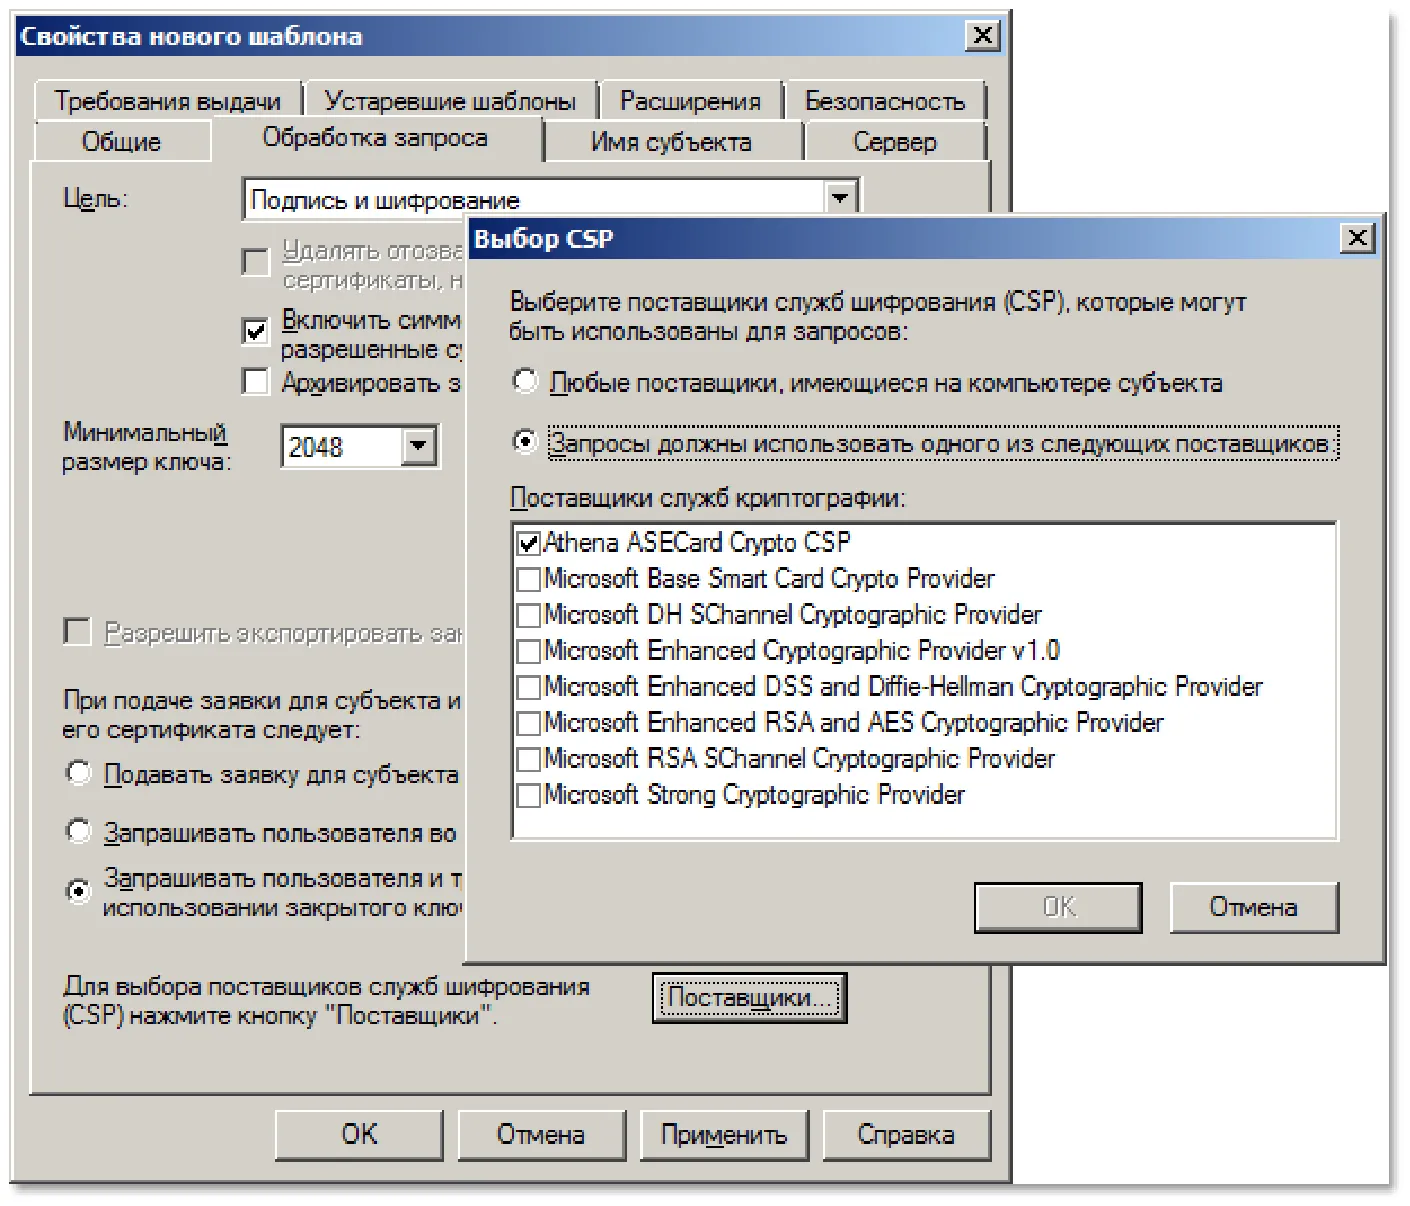Check Microsoft DH SChannel Cryptographic Provider
Image resolution: width=1410 pixels, height=1206 pixels.
[528, 615]
